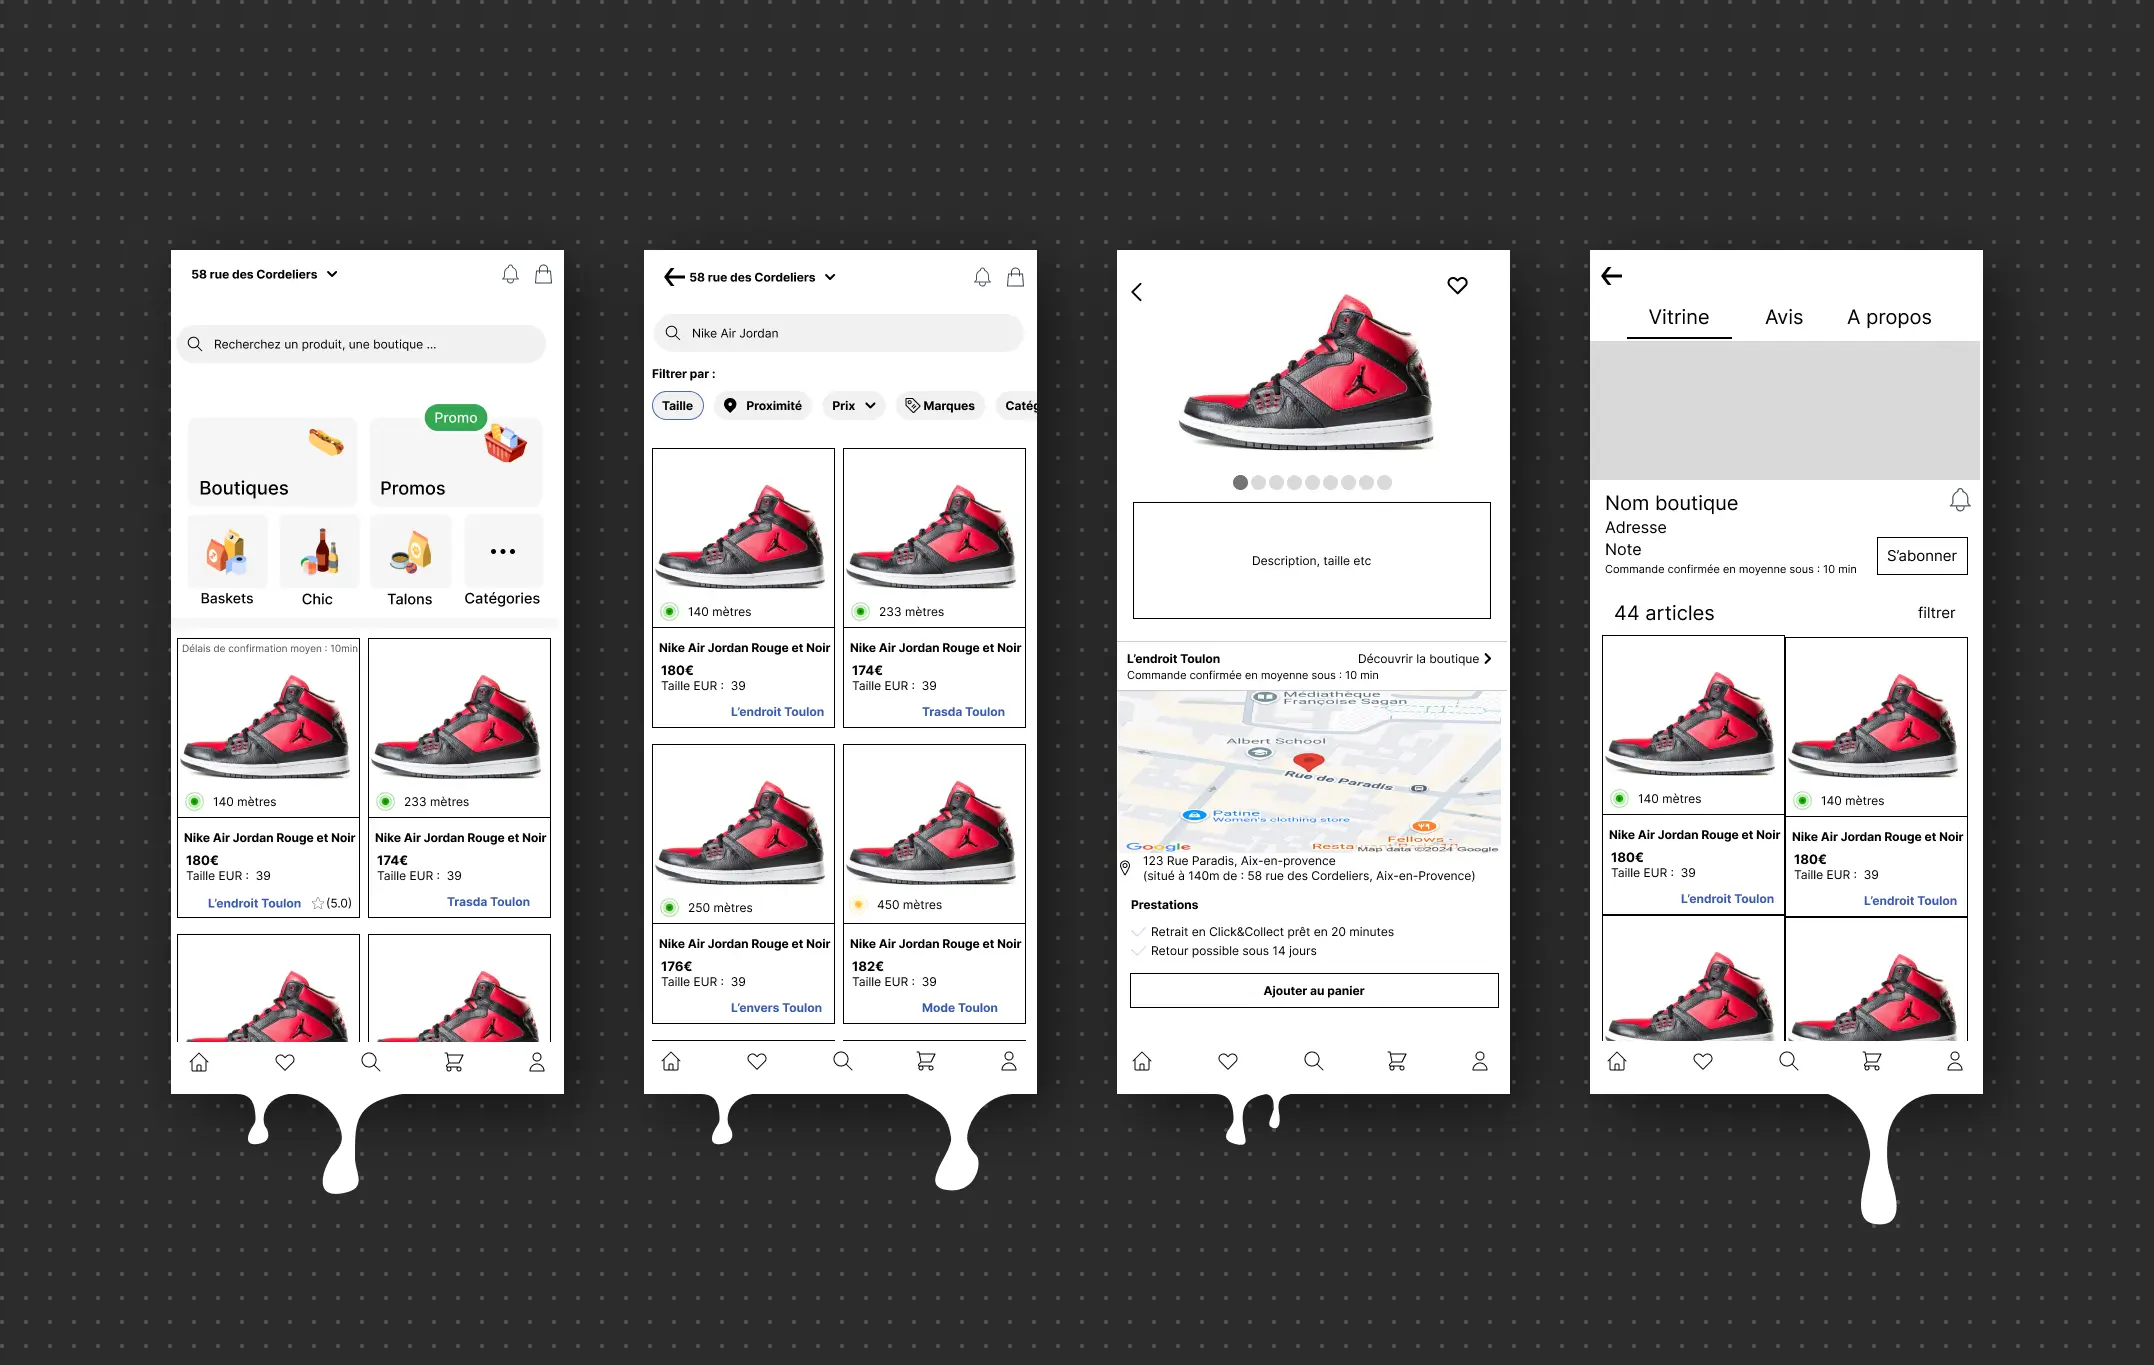
Task: Toggle the Marques filter chip
Action: 940,405
